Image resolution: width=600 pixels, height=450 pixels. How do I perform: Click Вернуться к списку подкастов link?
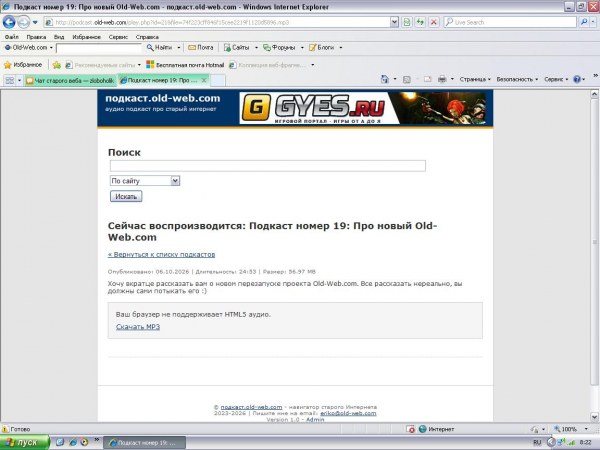click(161, 254)
